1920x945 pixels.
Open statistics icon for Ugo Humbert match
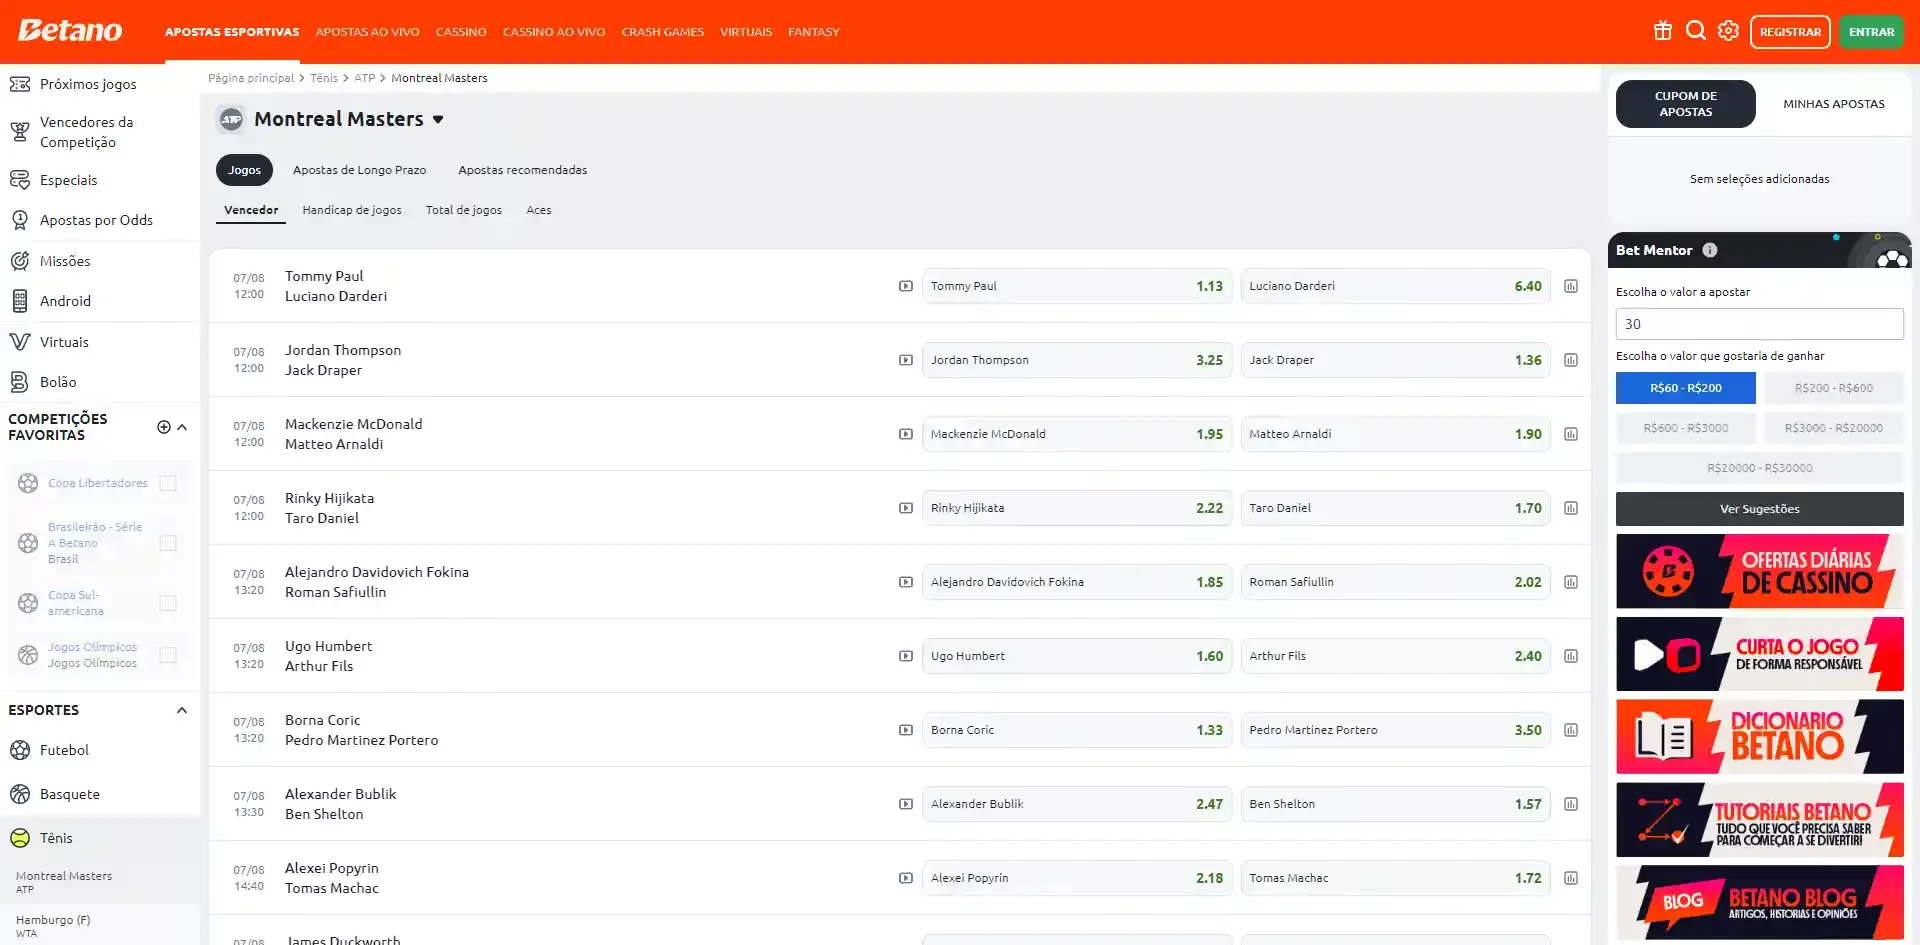[1570, 656]
